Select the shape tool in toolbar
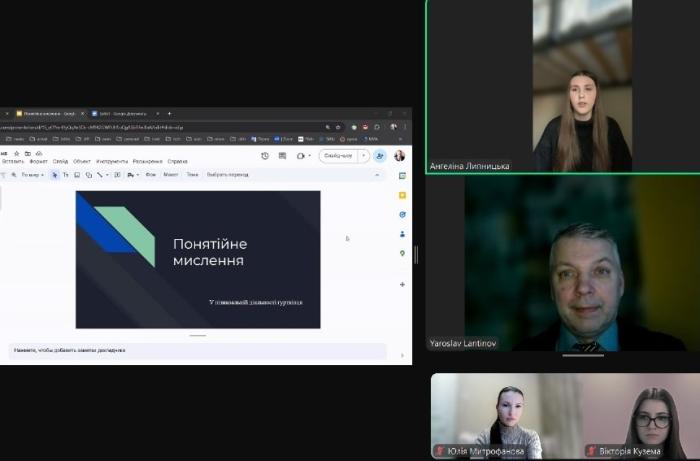This screenshot has width=700, height=461. pos(88,175)
